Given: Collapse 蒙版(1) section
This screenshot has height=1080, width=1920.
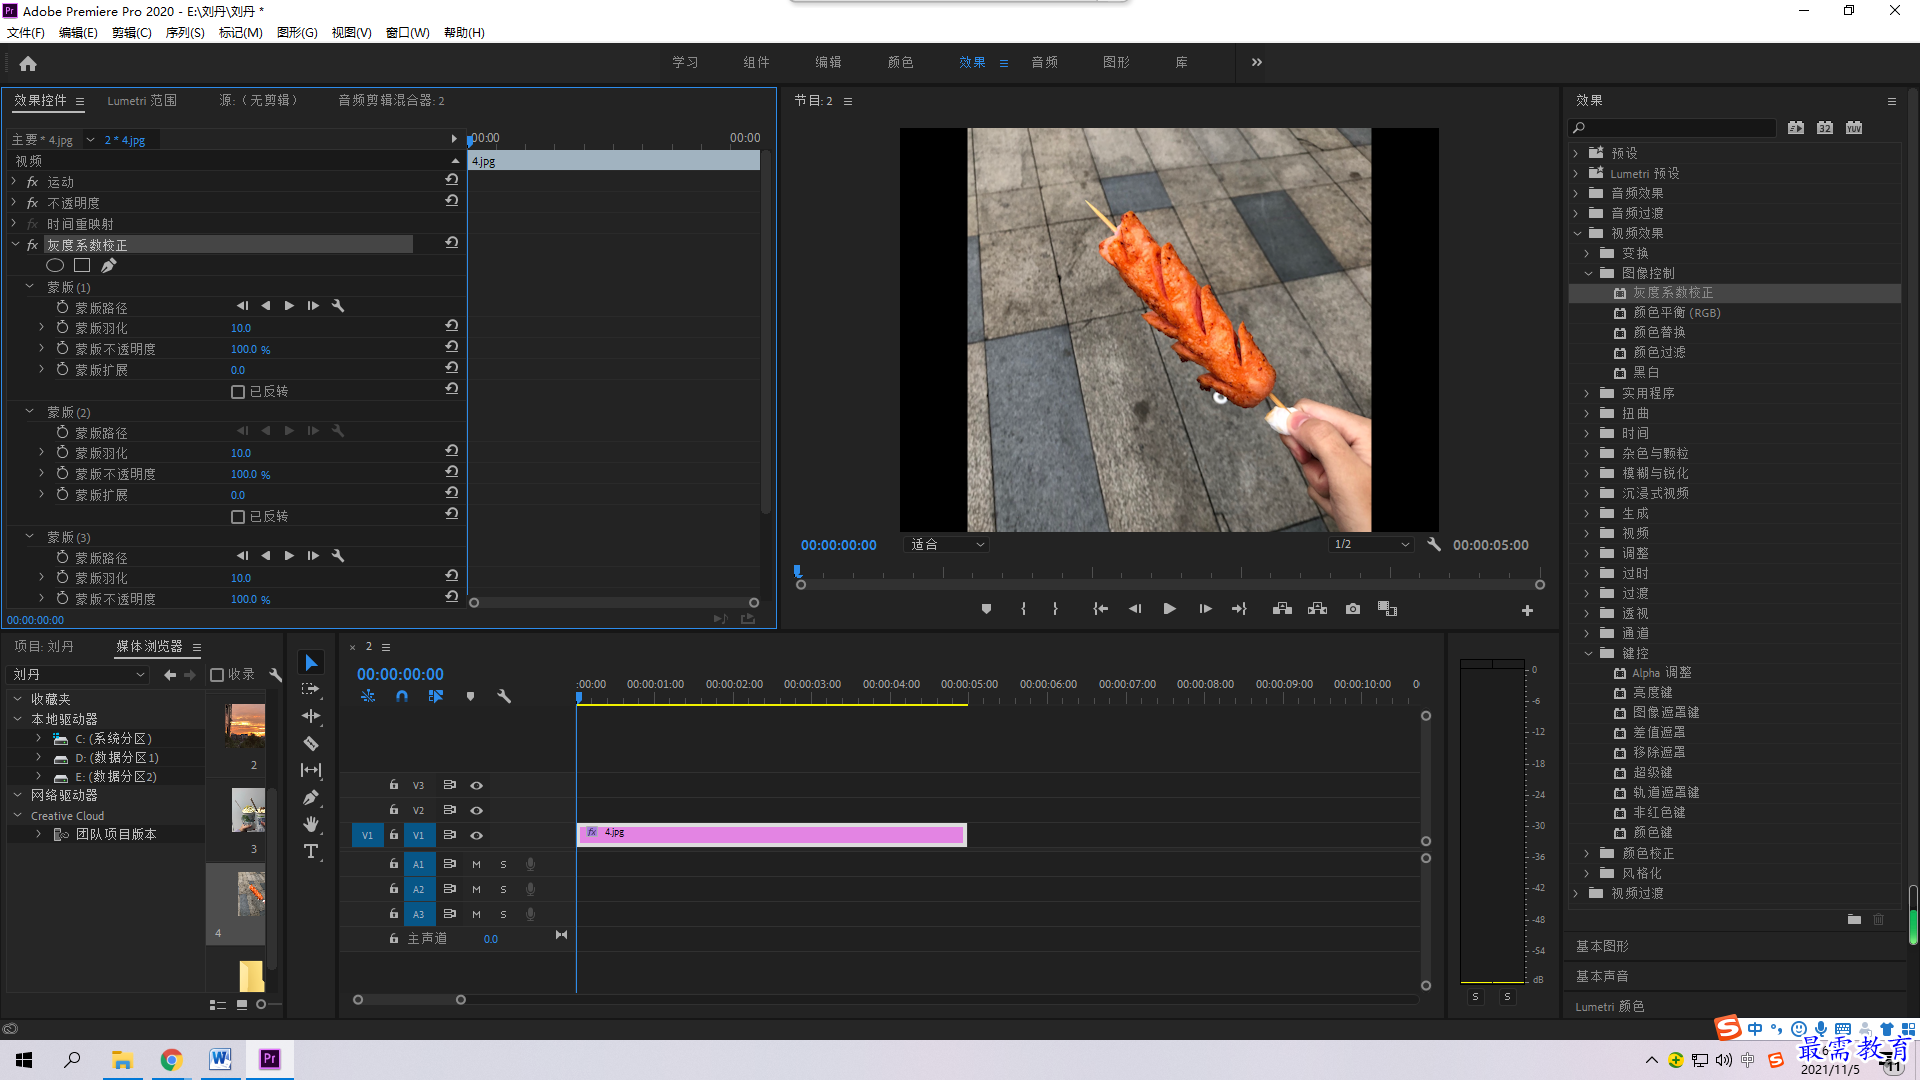Looking at the screenshot, I should pyautogui.click(x=30, y=286).
